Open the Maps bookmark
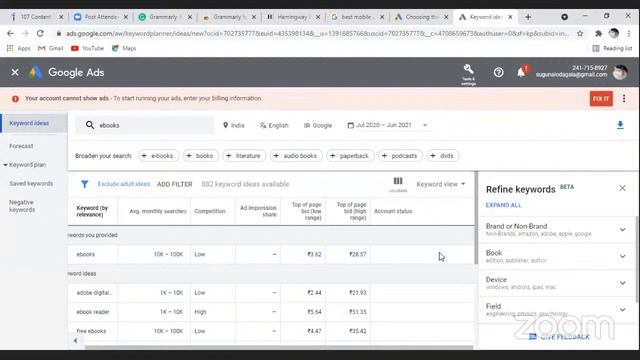640x360 pixels. (124, 48)
